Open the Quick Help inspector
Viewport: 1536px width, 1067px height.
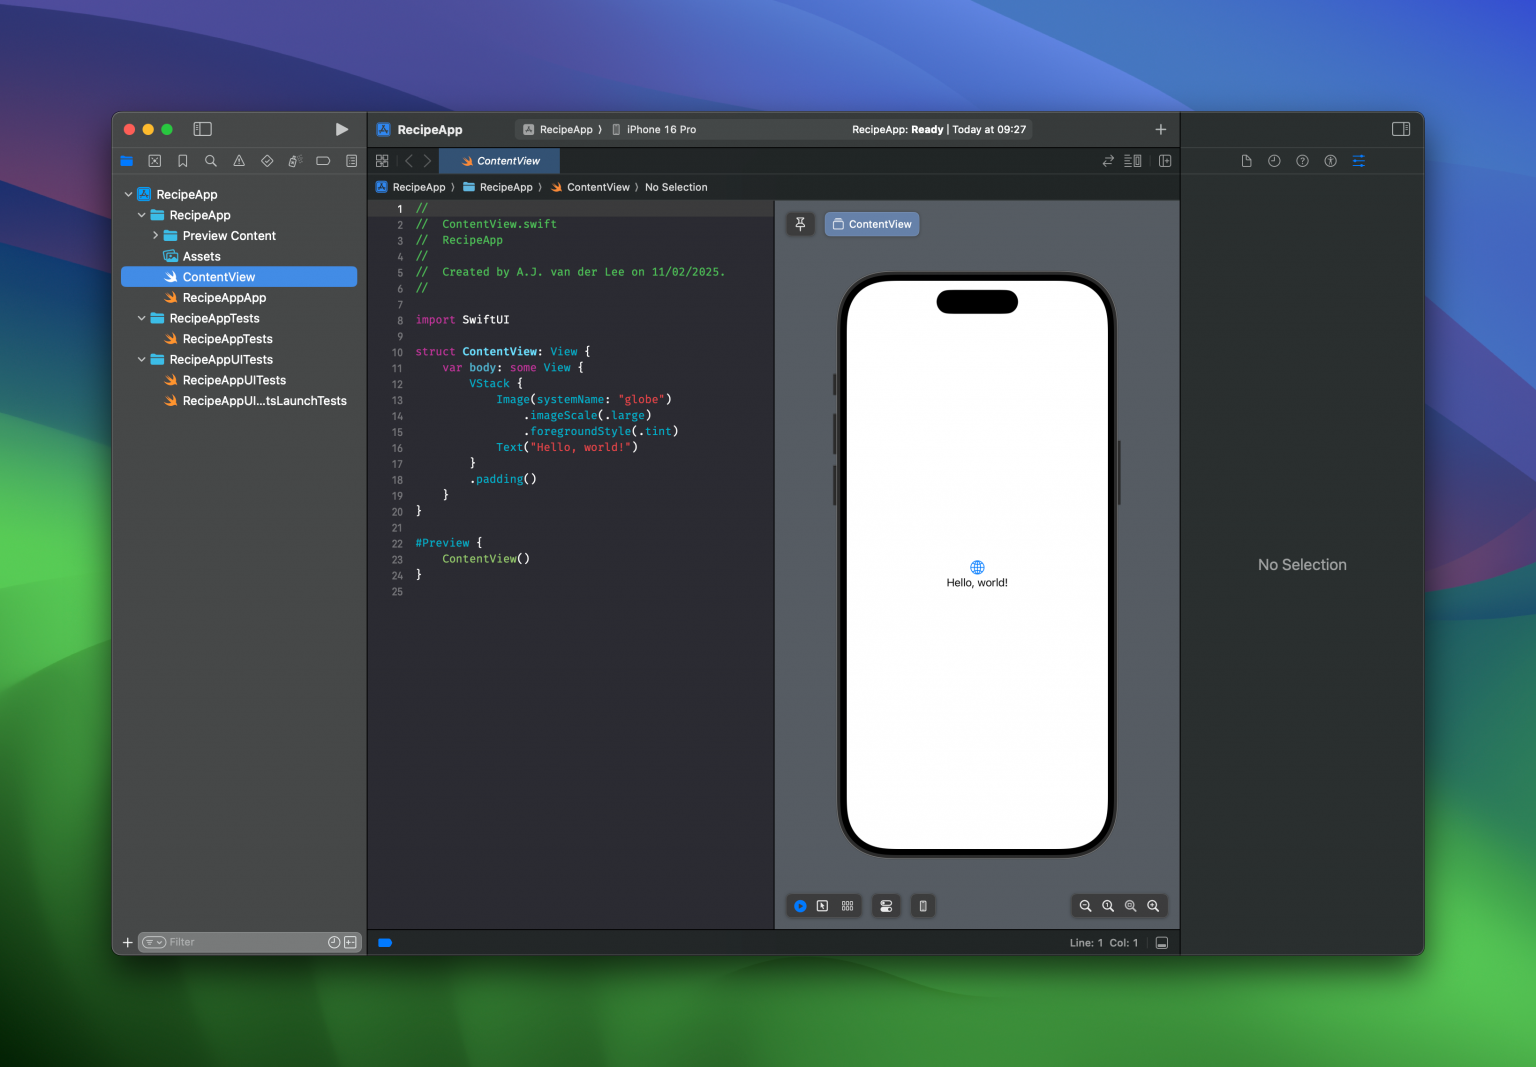pos(1302,160)
